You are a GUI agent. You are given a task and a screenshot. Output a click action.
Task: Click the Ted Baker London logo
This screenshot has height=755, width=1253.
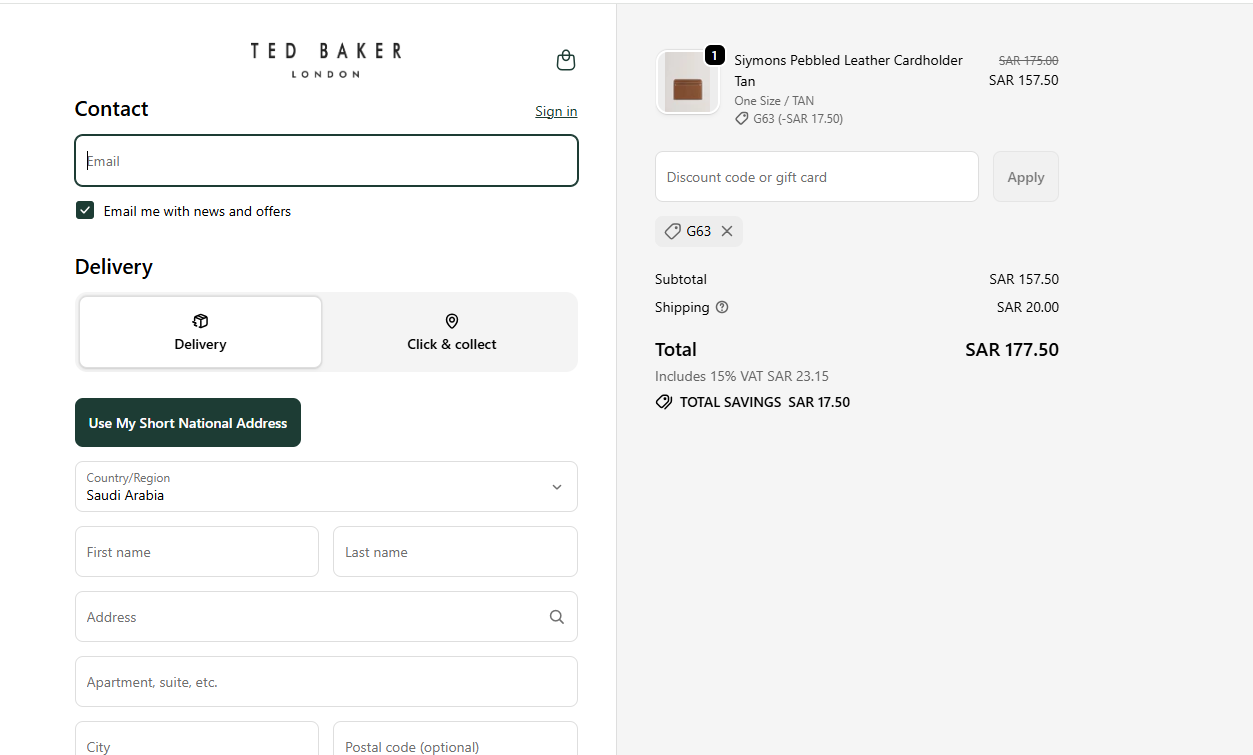[x=326, y=60]
